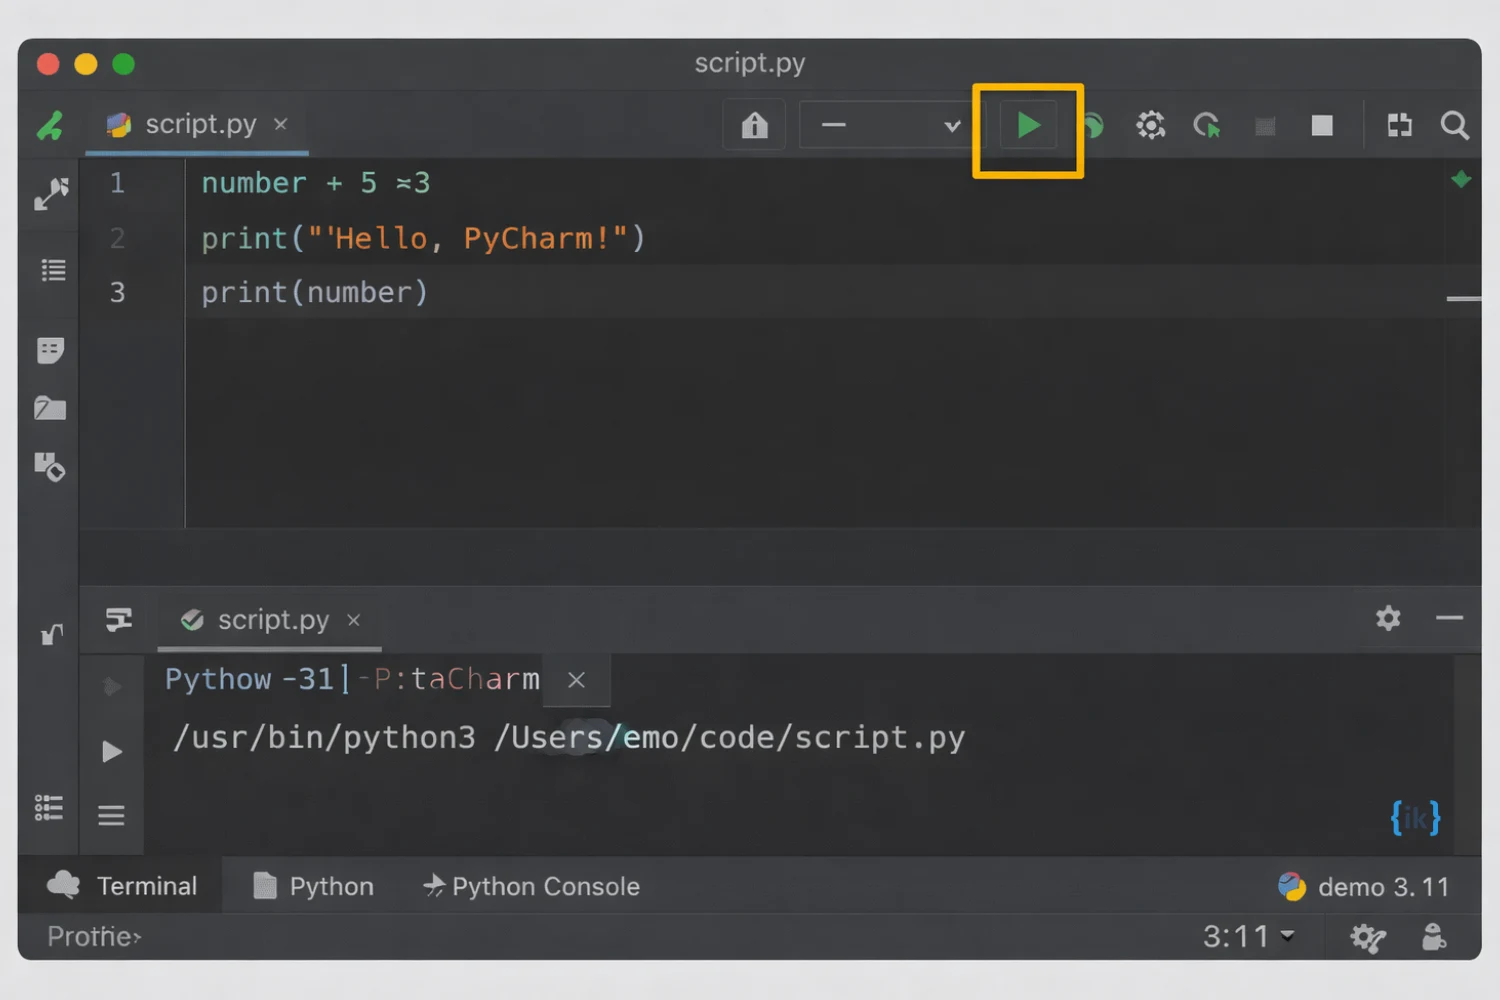
Task: Open the Debug tool icon
Action: coord(1092,125)
